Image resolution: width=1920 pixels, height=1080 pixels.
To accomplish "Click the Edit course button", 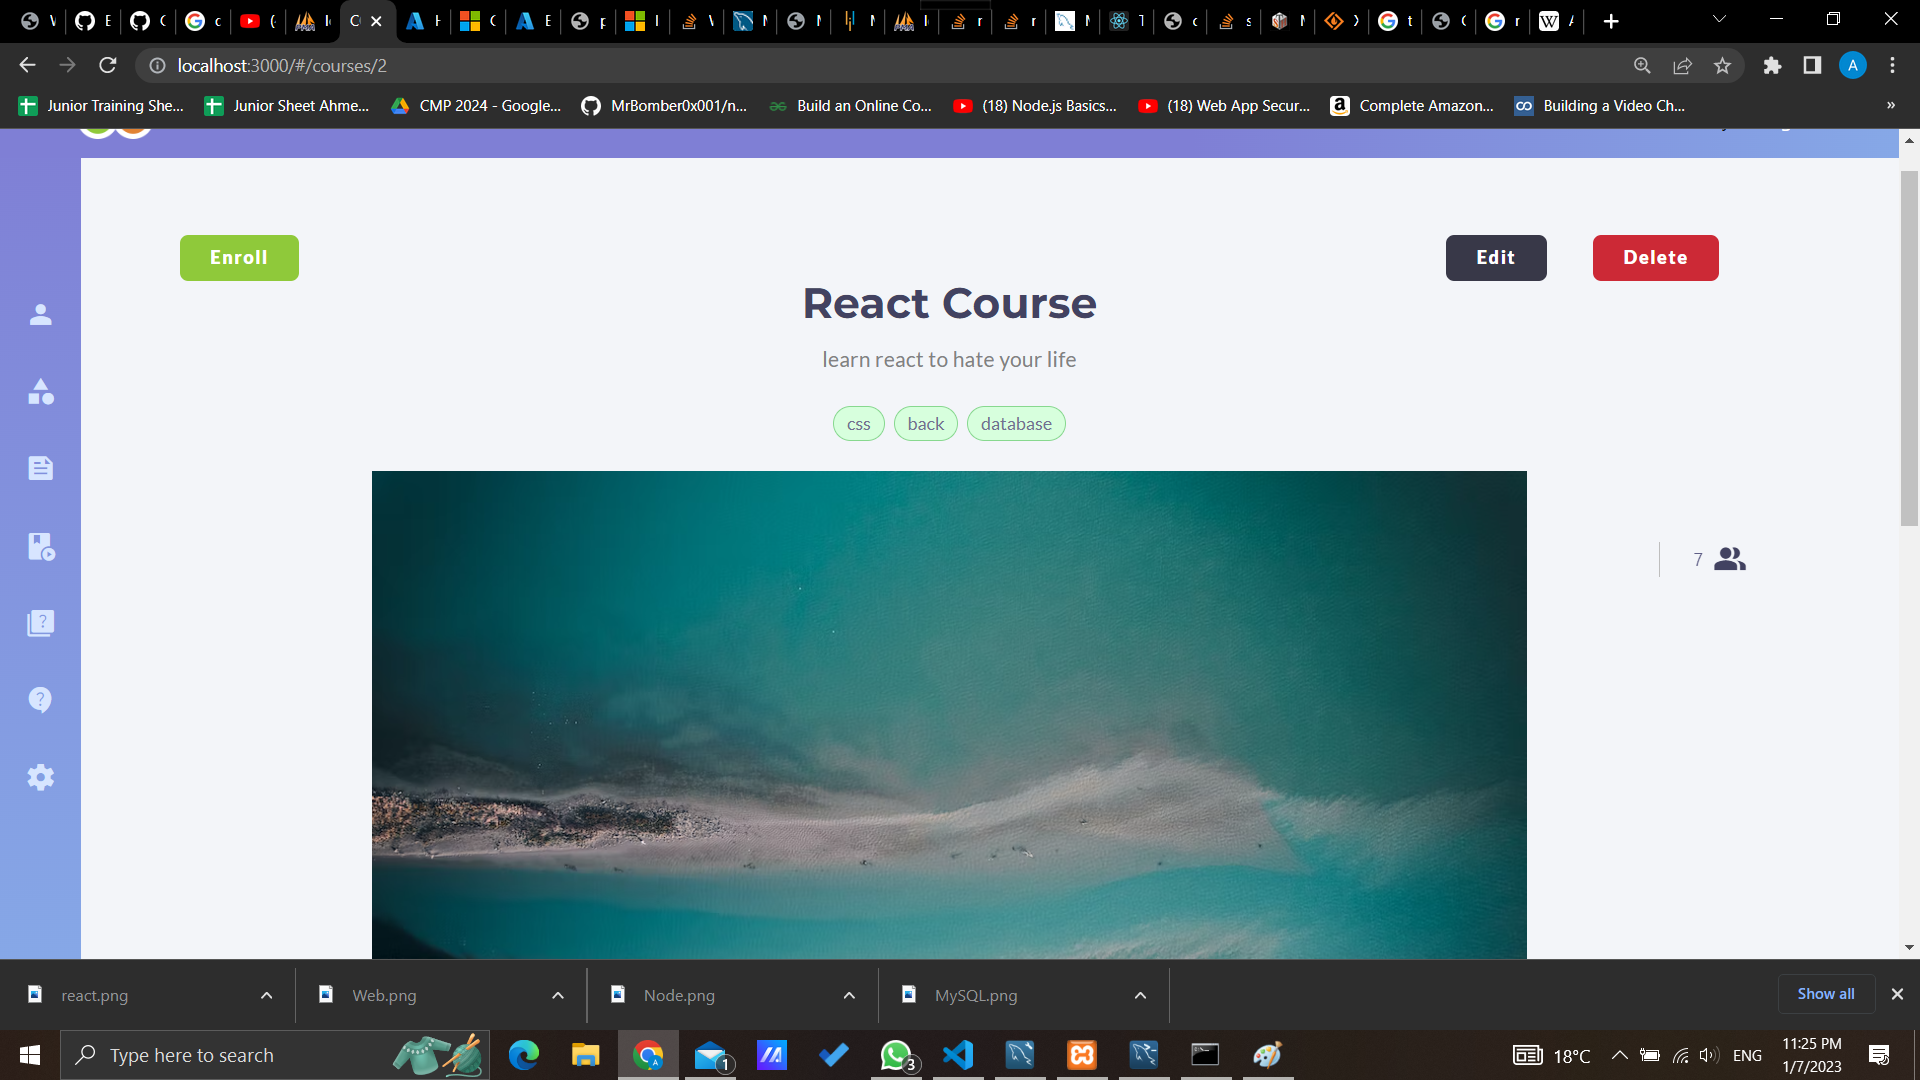I will [1495, 258].
